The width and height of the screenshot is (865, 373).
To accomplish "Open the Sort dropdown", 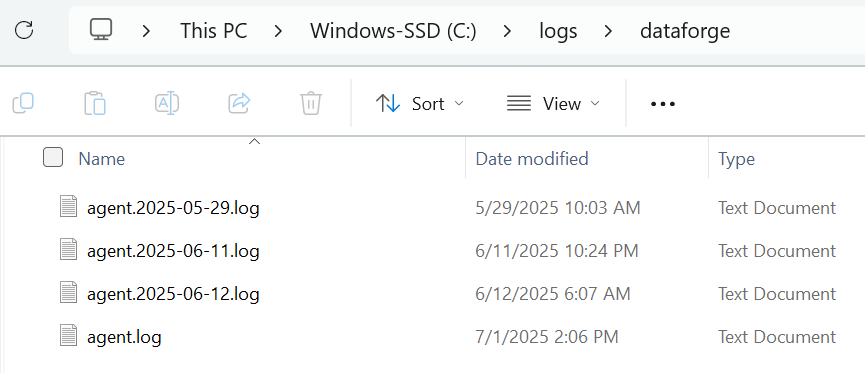I will 419,104.
